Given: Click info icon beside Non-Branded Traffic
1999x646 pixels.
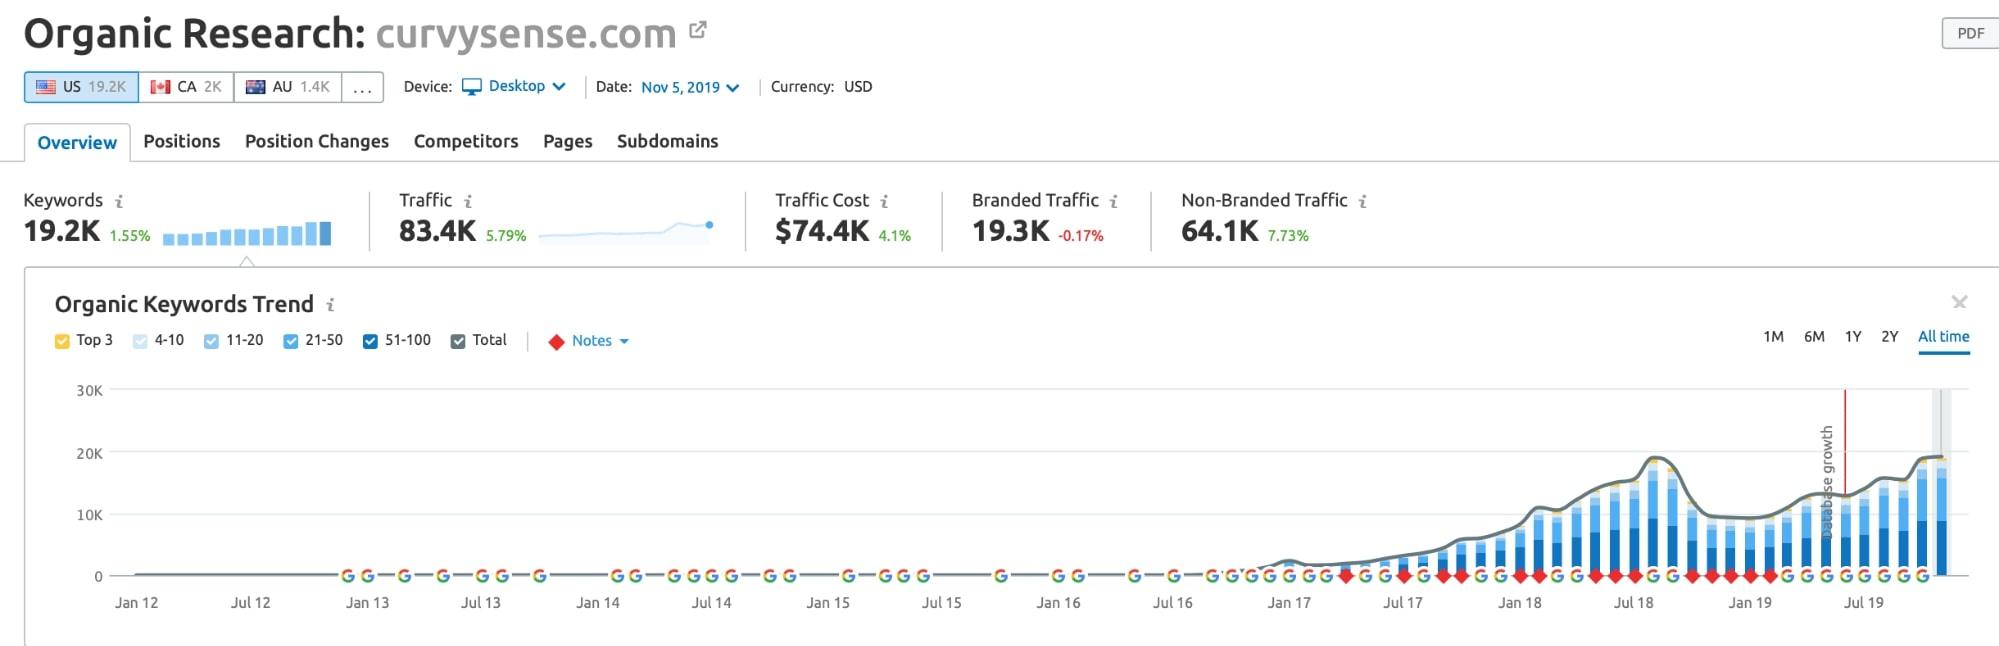Looking at the screenshot, I should pos(1363,201).
